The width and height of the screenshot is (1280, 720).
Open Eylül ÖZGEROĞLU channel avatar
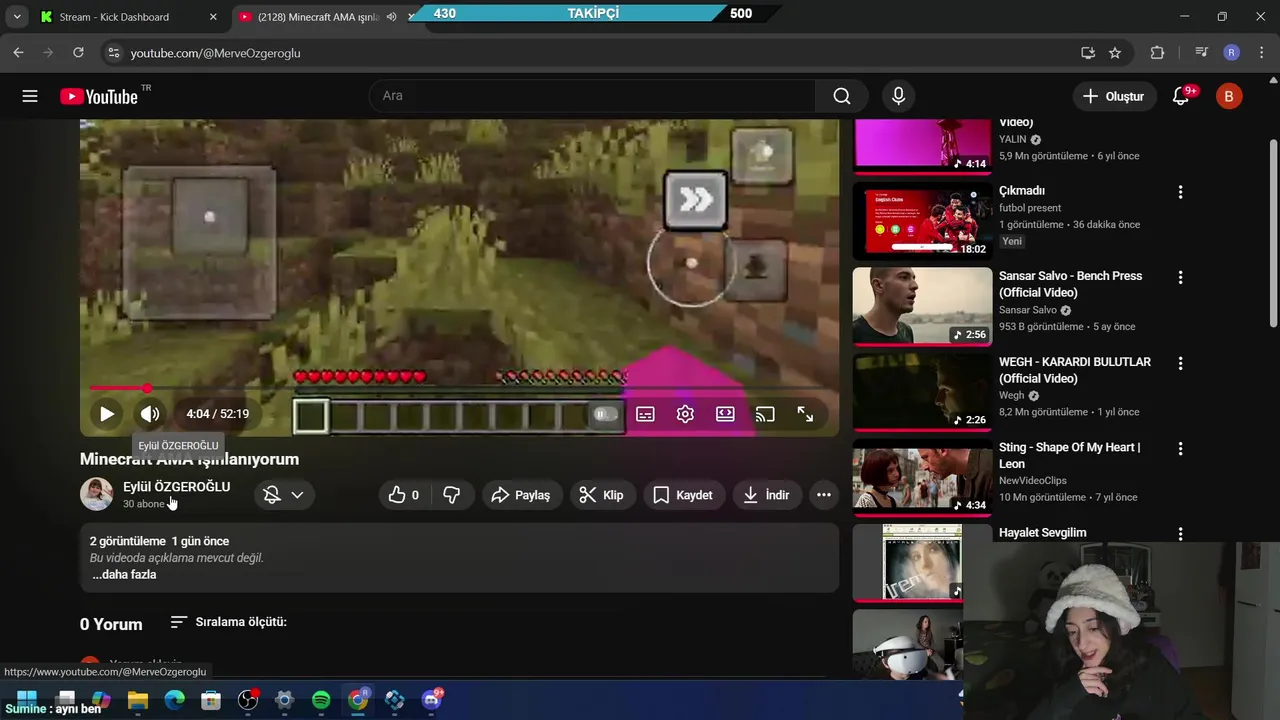96,494
